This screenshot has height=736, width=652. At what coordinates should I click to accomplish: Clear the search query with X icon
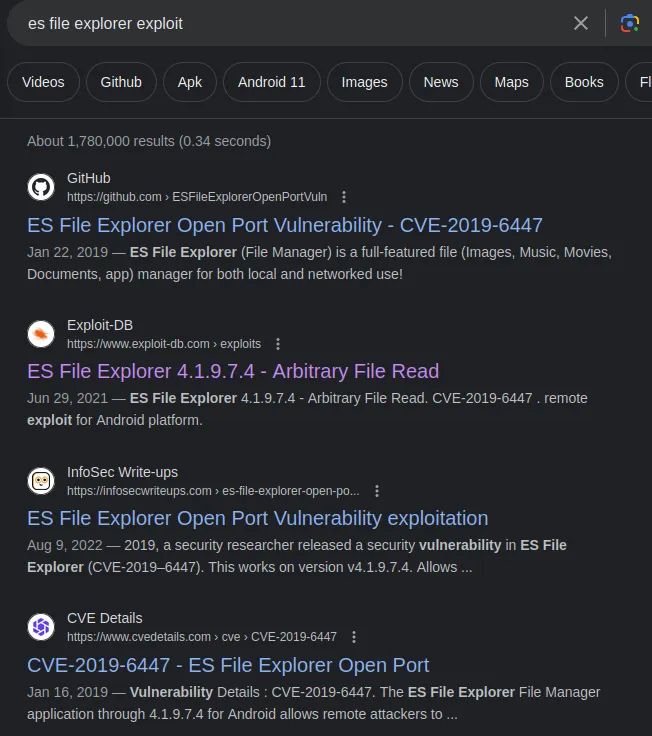[x=581, y=23]
